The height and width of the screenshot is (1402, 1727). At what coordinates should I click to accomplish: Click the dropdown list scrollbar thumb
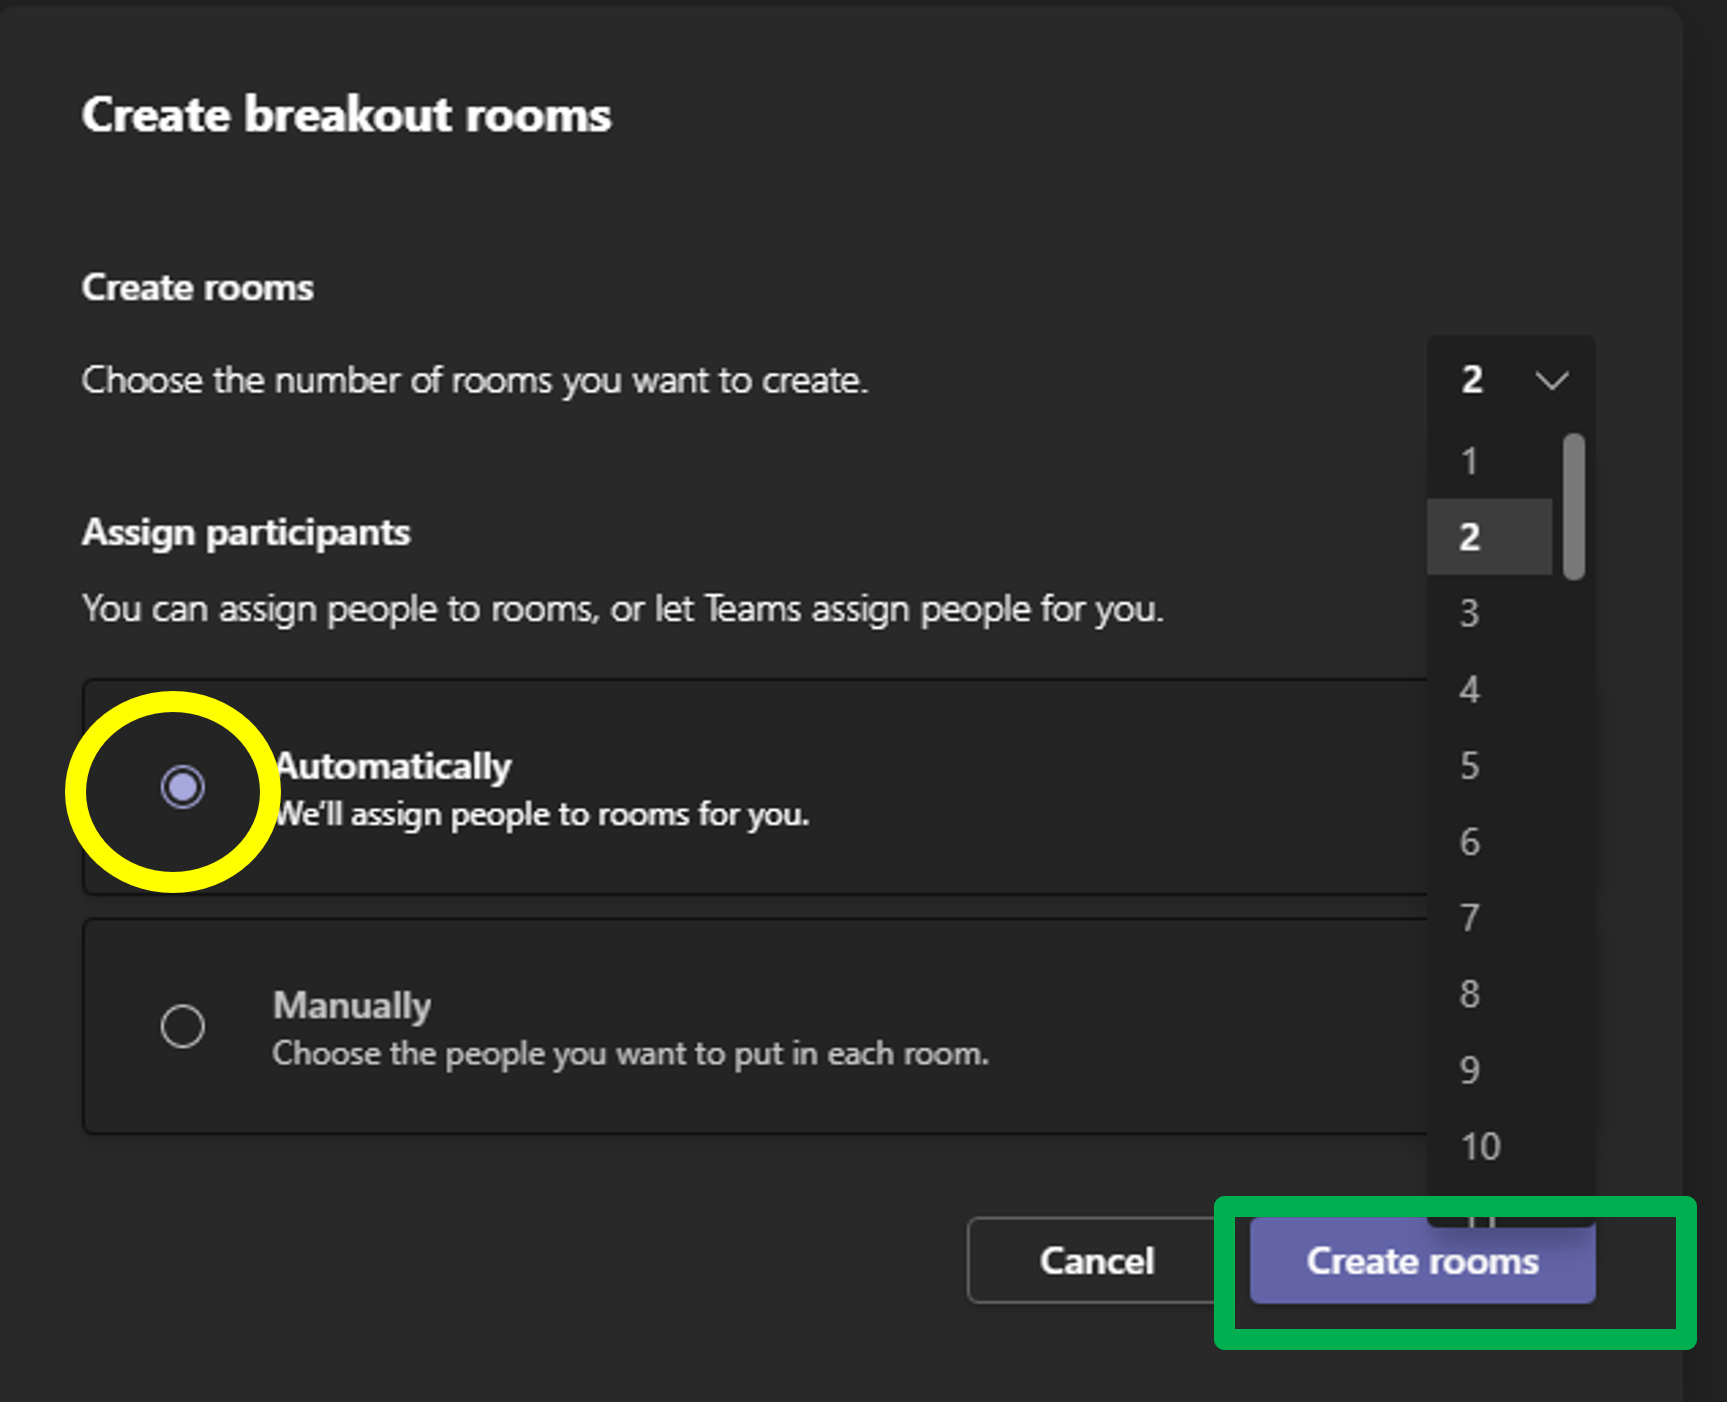click(x=1573, y=505)
